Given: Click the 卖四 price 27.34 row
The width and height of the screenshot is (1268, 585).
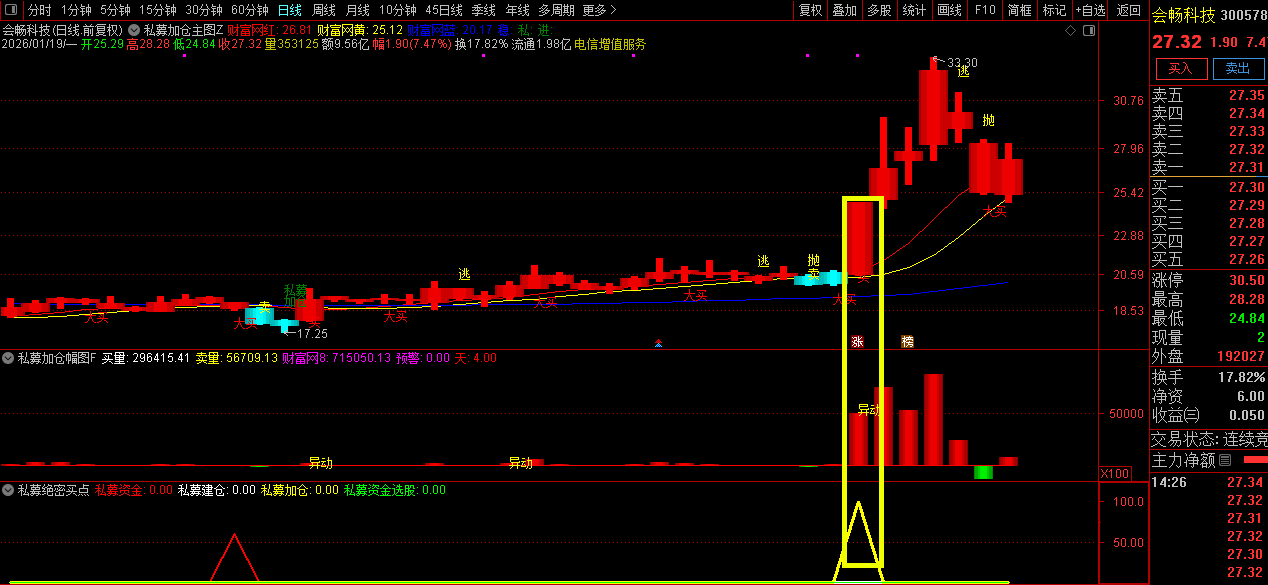Looking at the screenshot, I should [x=1209, y=113].
